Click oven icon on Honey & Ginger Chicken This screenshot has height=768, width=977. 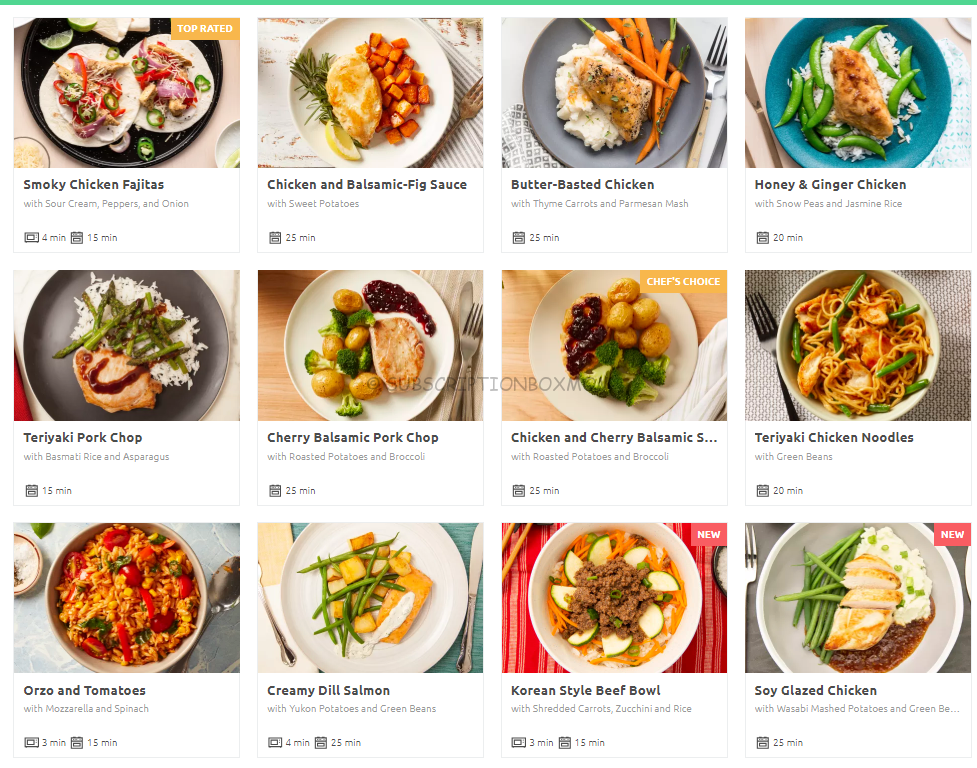(x=763, y=237)
